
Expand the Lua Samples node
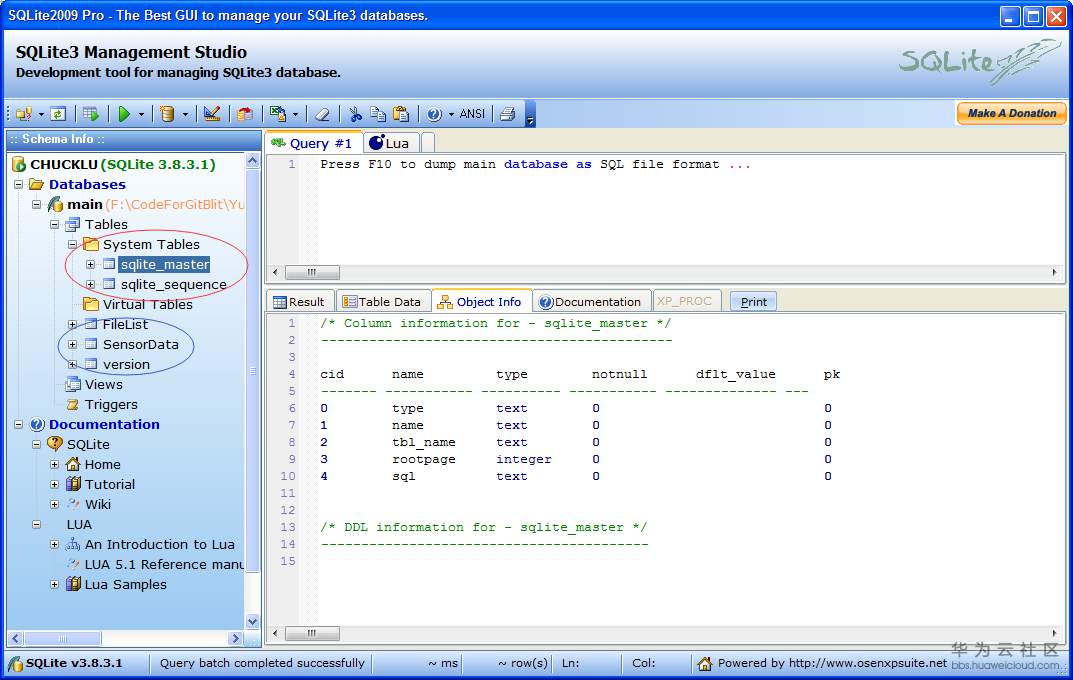pos(54,585)
